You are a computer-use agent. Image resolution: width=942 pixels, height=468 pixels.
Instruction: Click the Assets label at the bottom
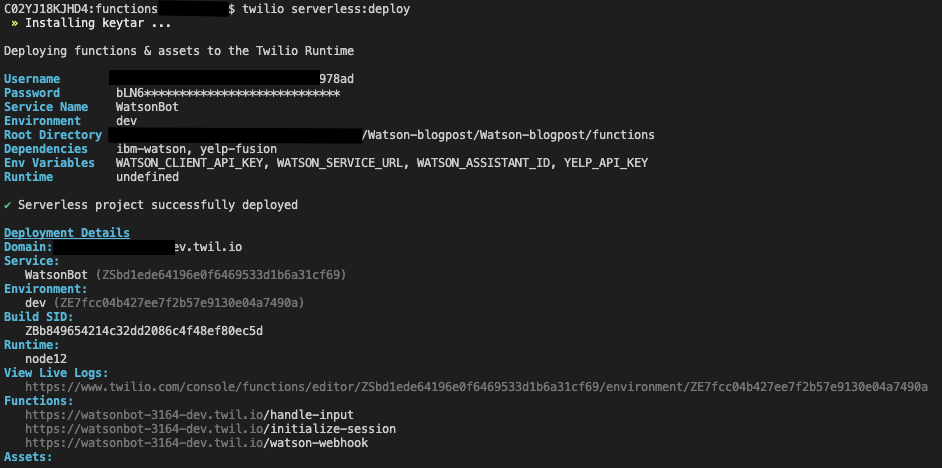[28, 457]
